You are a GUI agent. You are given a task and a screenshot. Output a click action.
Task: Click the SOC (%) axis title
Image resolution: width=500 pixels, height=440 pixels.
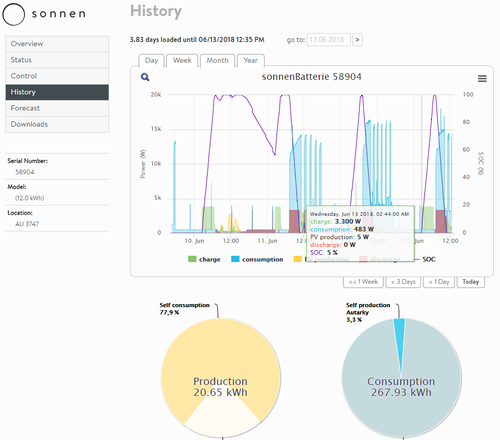[480, 163]
